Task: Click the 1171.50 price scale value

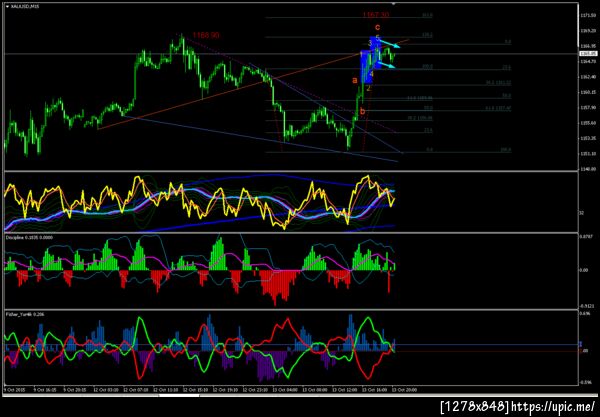Action: tap(586, 15)
